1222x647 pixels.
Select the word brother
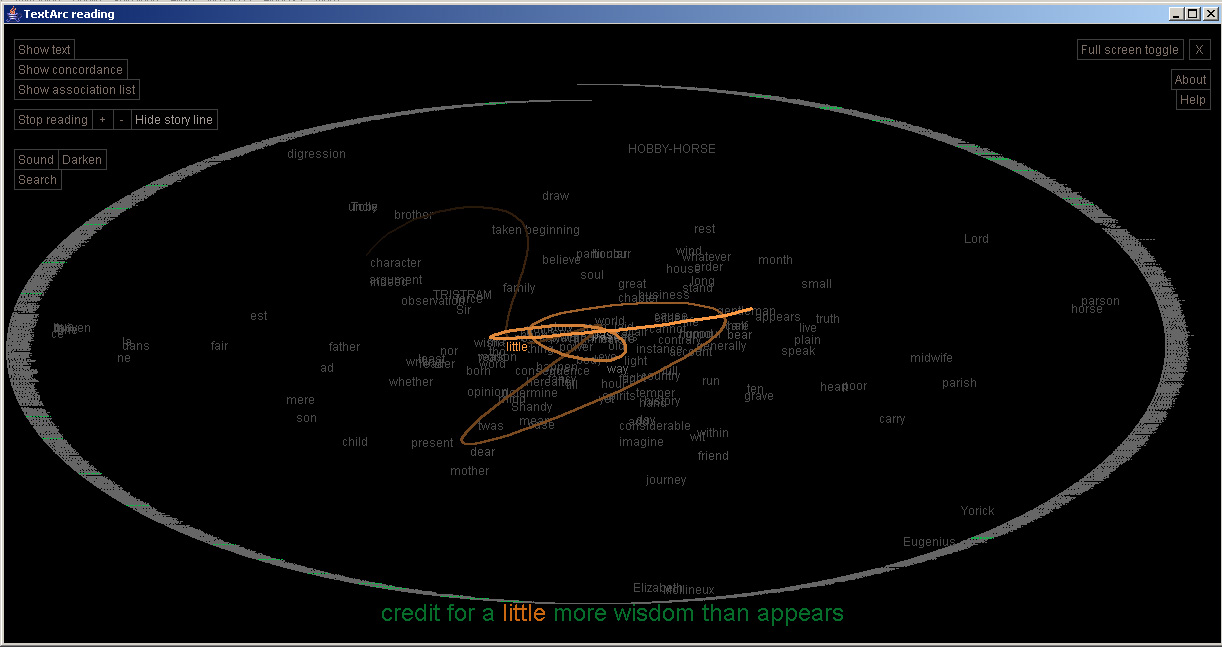click(x=413, y=215)
